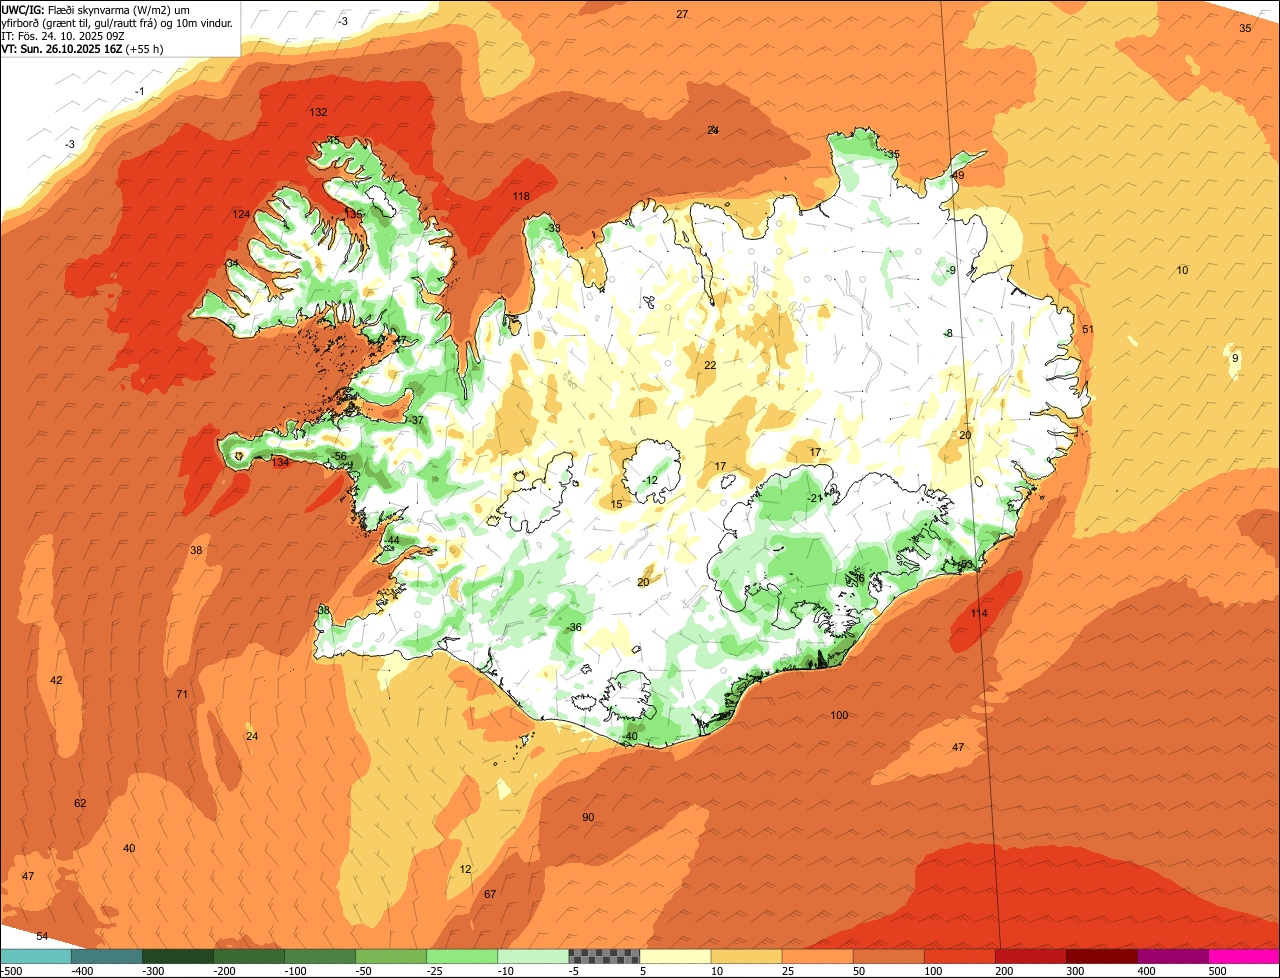The height and width of the screenshot is (978, 1280).
Task: Select the flux value 90 over the sea
Action: tap(588, 818)
